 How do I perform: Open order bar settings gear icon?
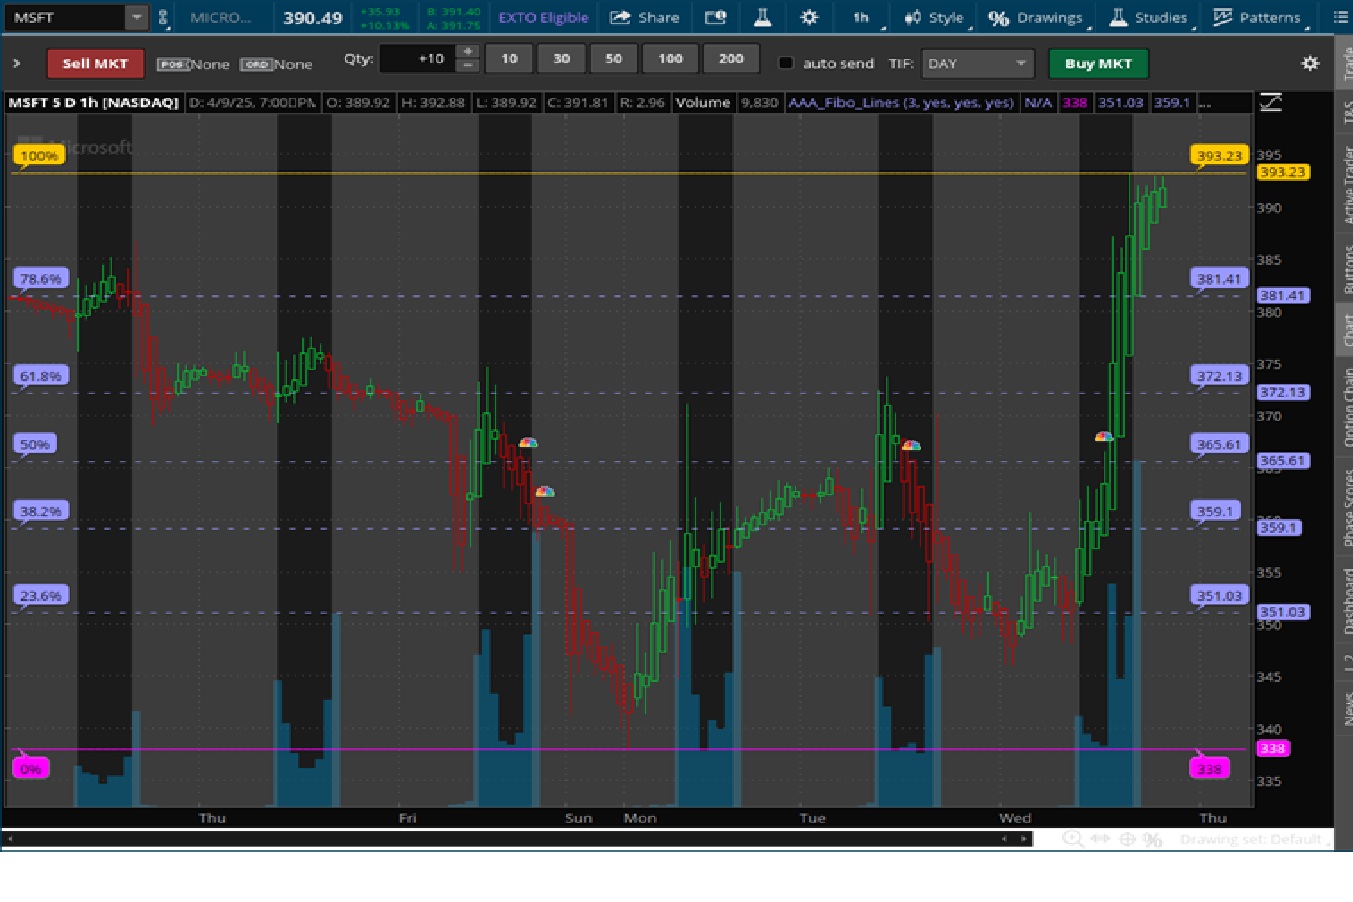click(1310, 63)
